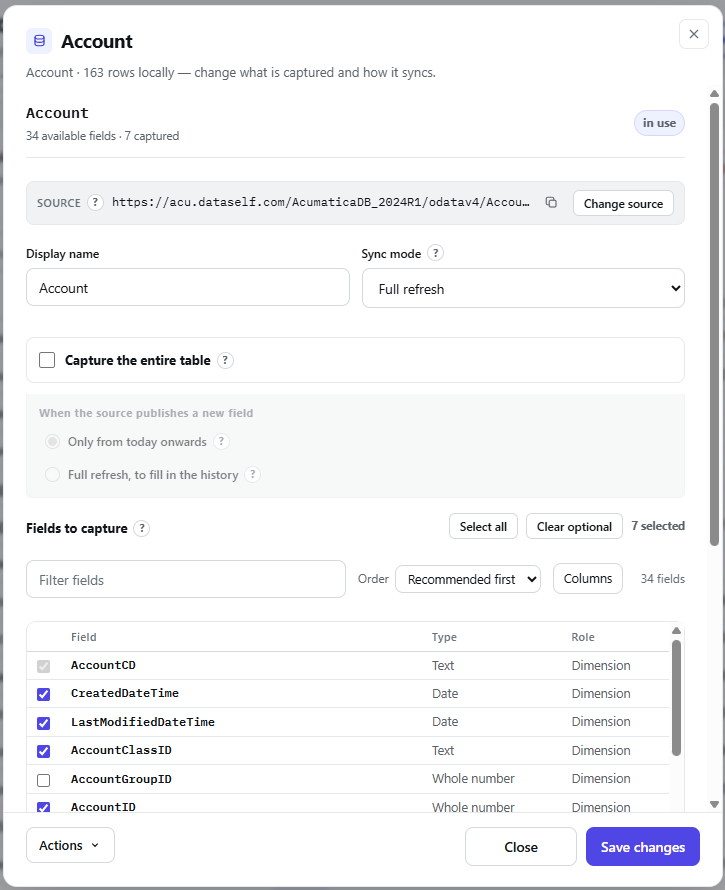Uncheck the AccountClassID field
Screen dimensions: 725x890
click(44, 751)
